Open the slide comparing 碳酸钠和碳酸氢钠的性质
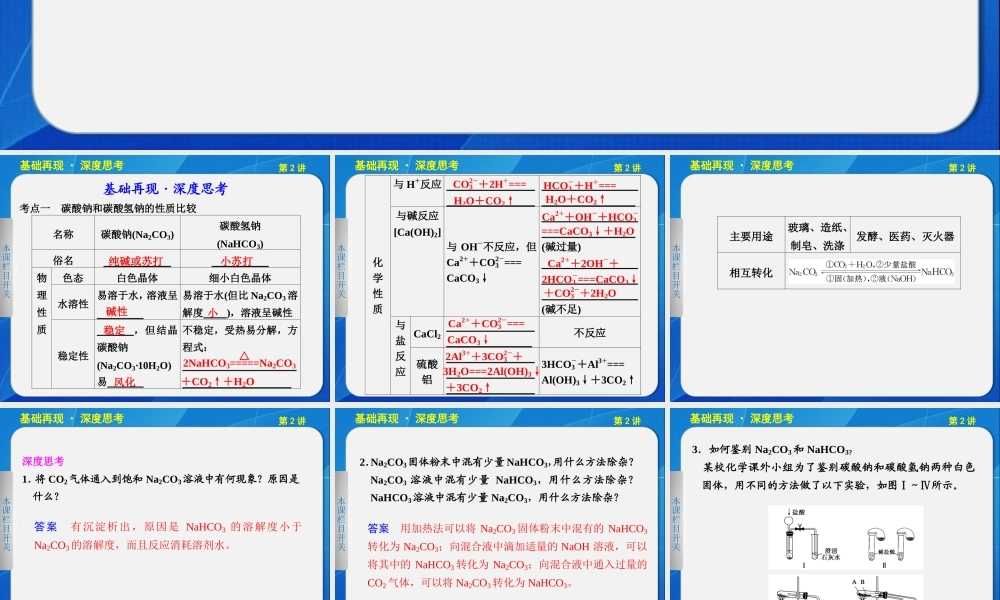 165,279
